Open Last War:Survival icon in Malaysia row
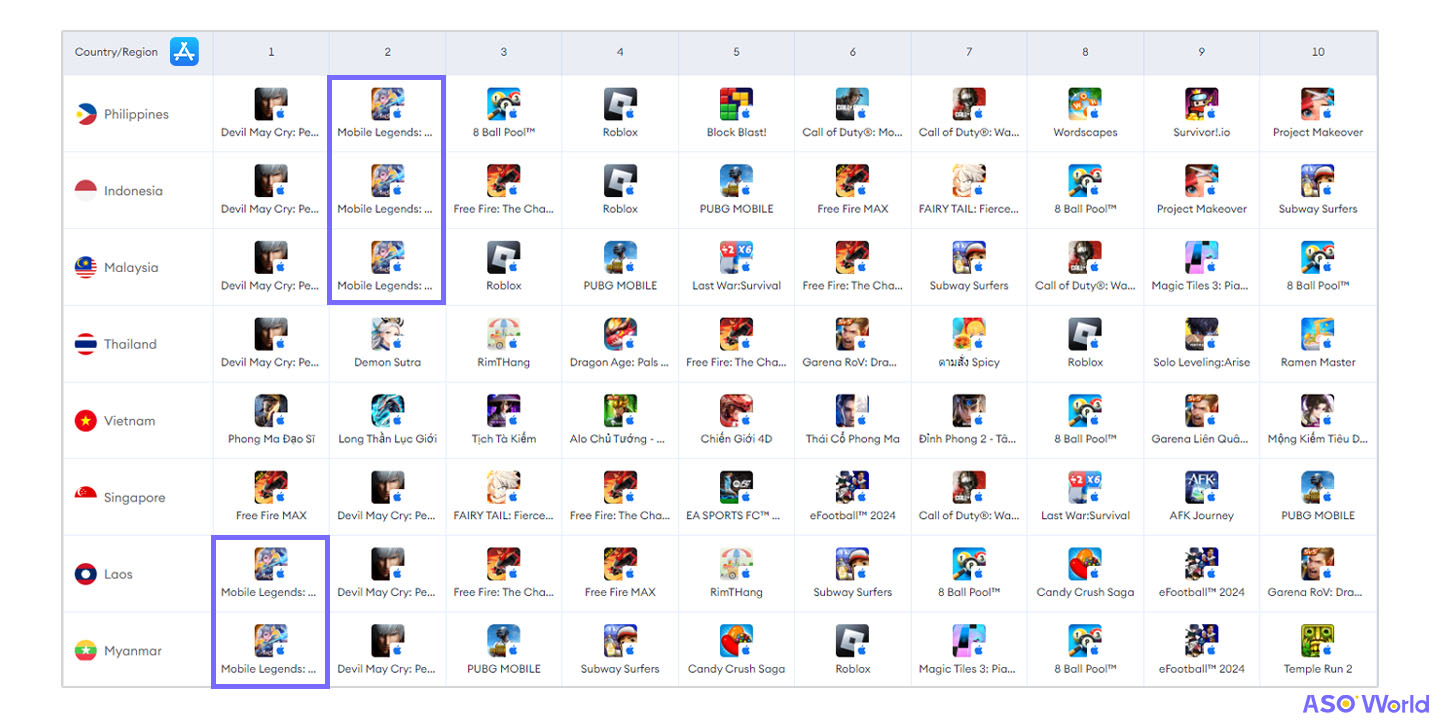Screen dimensions: 1440x721 [x=736, y=258]
